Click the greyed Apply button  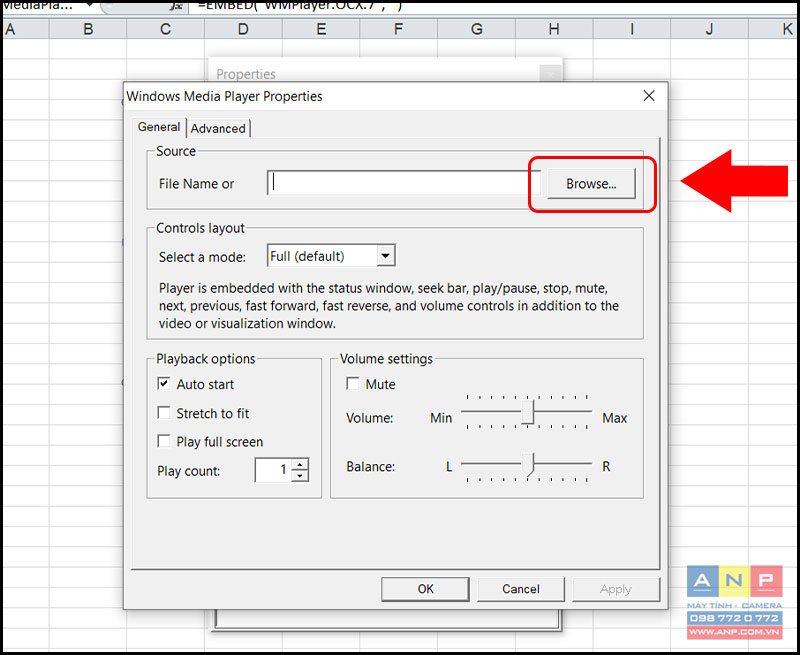[x=616, y=589]
